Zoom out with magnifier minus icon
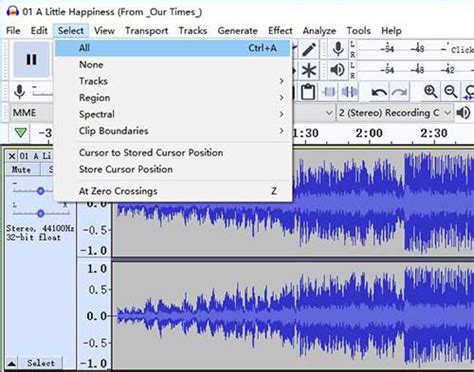 click(451, 91)
